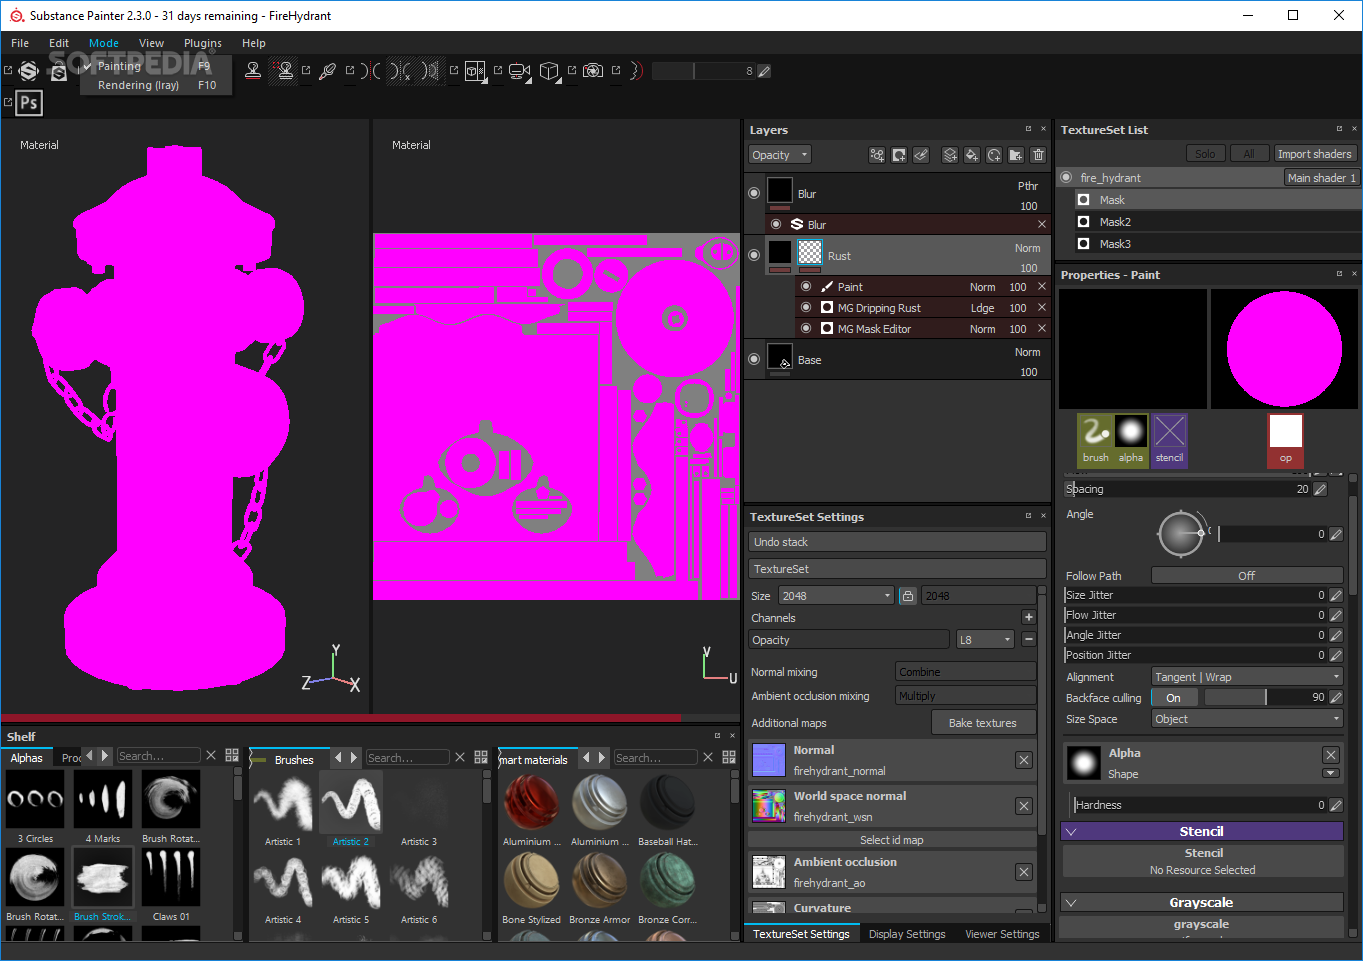Hide the Base layer
Screen dimensions: 1363x961
pyautogui.click(x=754, y=359)
